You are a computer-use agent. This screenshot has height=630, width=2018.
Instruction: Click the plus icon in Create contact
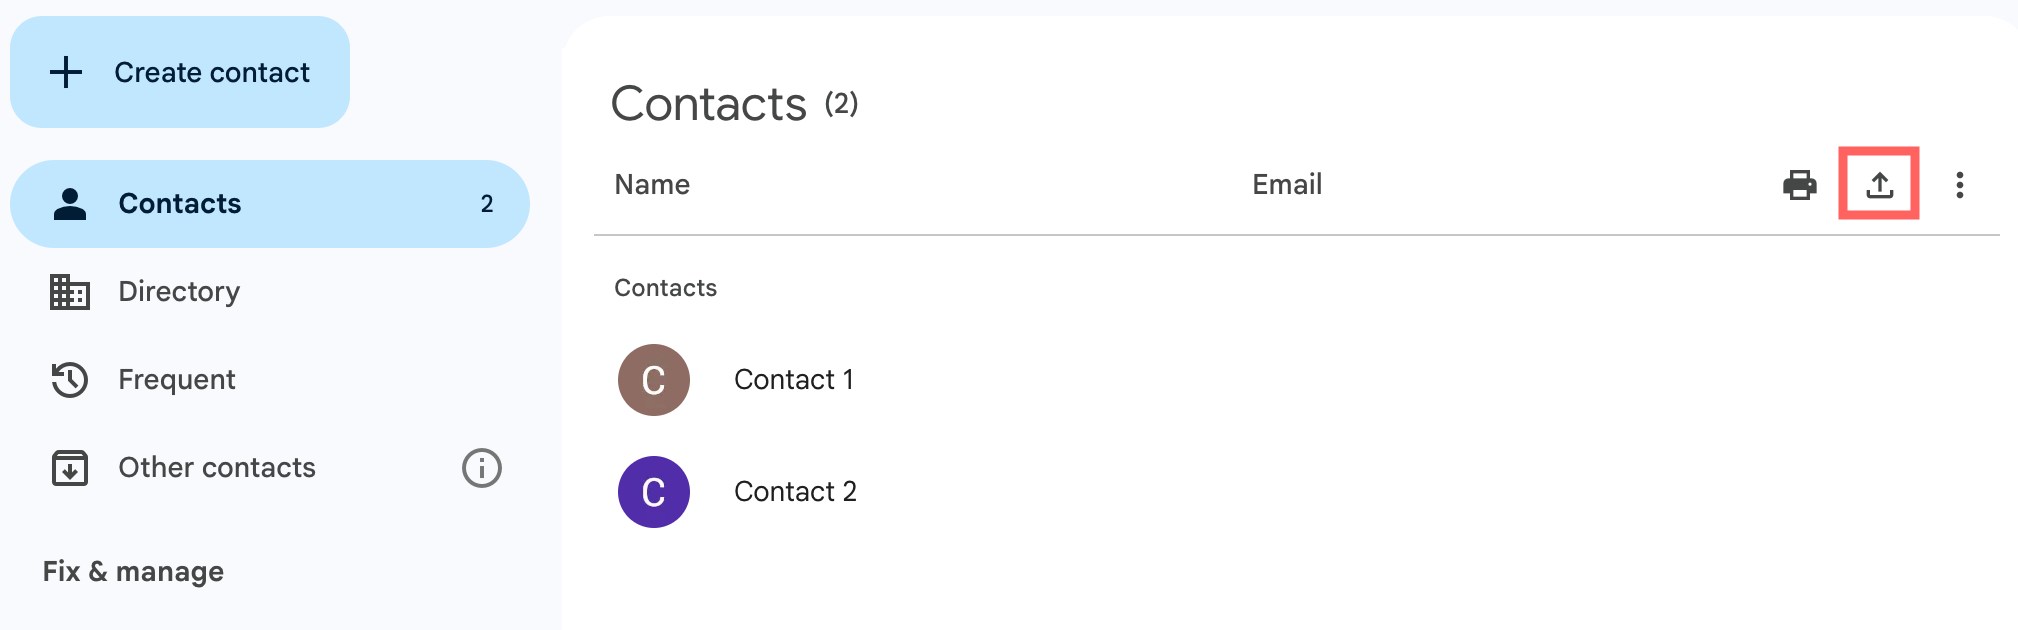tap(66, 72)
